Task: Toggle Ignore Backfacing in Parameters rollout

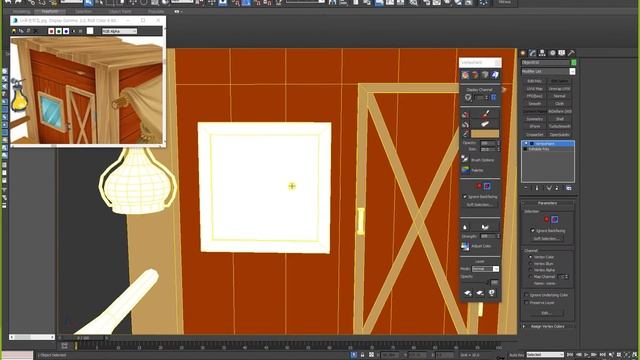Action: [533, 231]
